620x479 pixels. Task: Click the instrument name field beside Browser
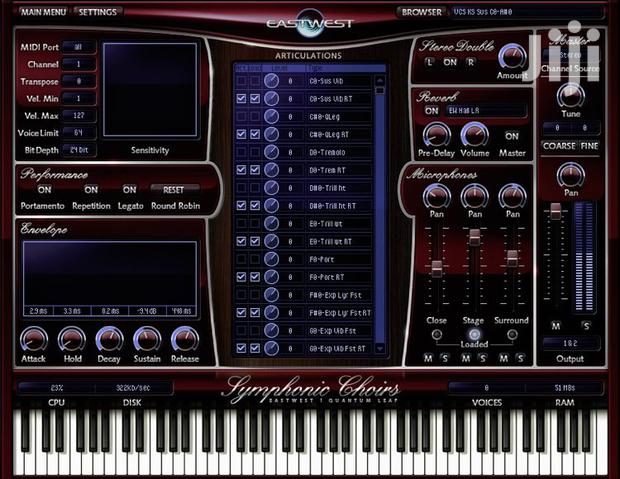click(x=527, y=12)
